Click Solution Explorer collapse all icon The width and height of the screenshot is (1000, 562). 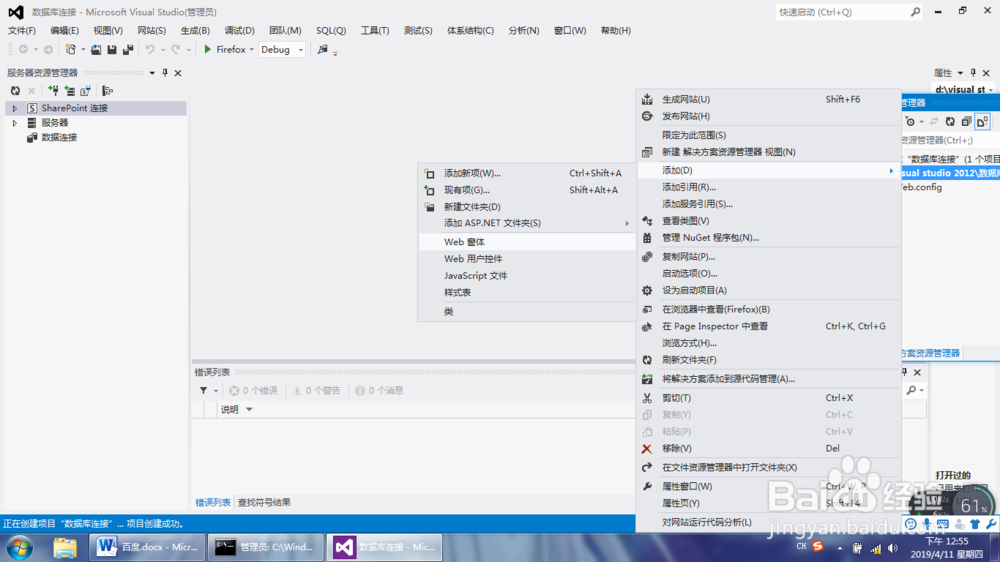click(966, 121)
